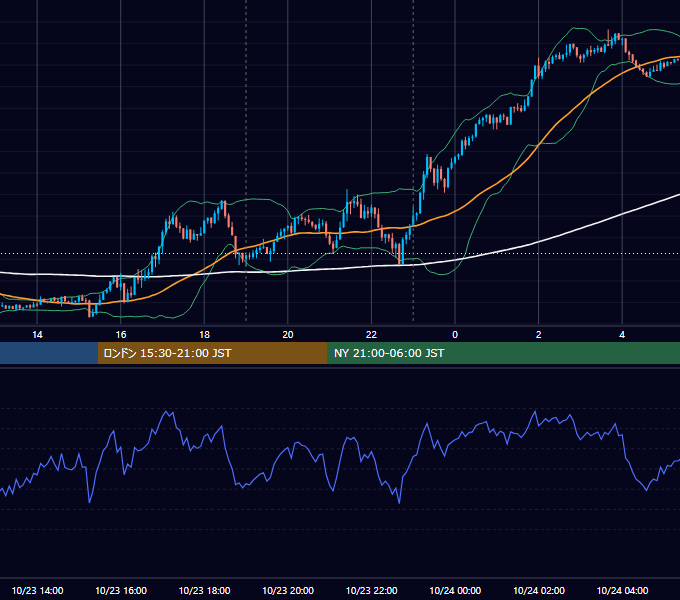The width and height of the screenshot is (680, 600).
Task: Click hour label 14 on price chart axis
Action: coord(37,335)
